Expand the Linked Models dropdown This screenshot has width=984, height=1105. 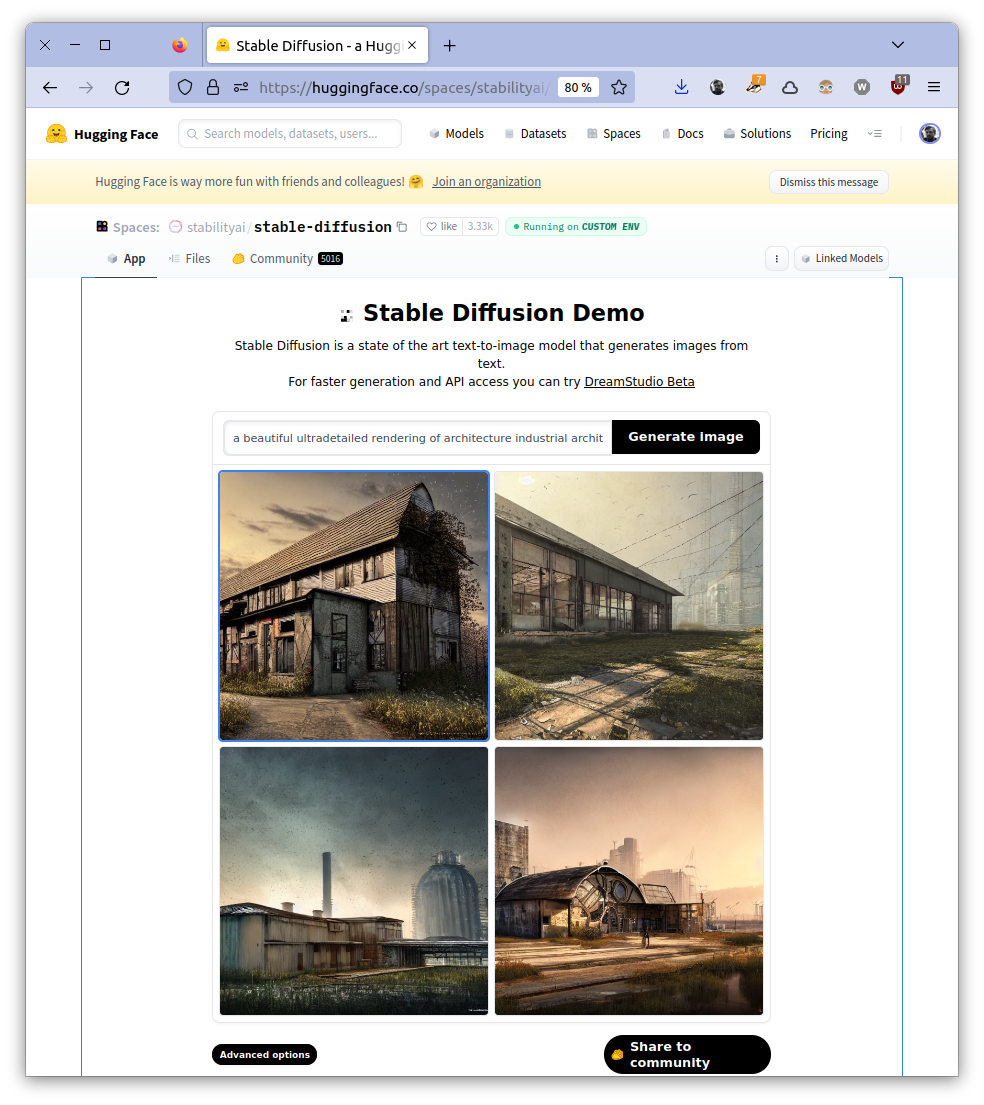841,258
